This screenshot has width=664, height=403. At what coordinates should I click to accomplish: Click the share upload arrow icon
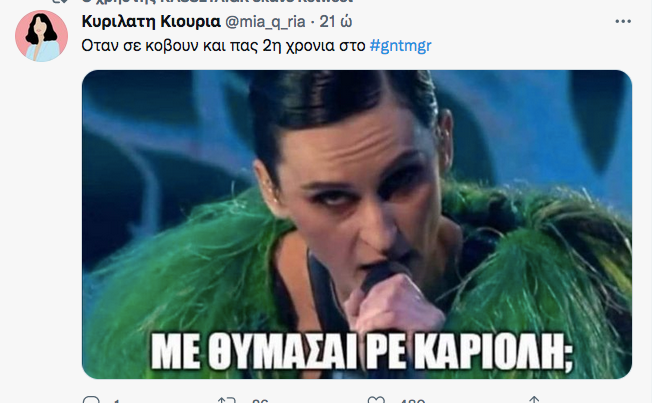click(534, 400)
